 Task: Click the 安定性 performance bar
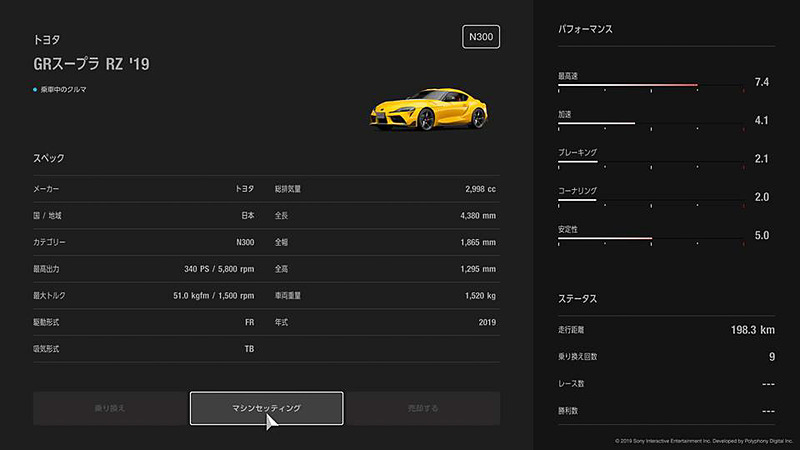[651, 238]
